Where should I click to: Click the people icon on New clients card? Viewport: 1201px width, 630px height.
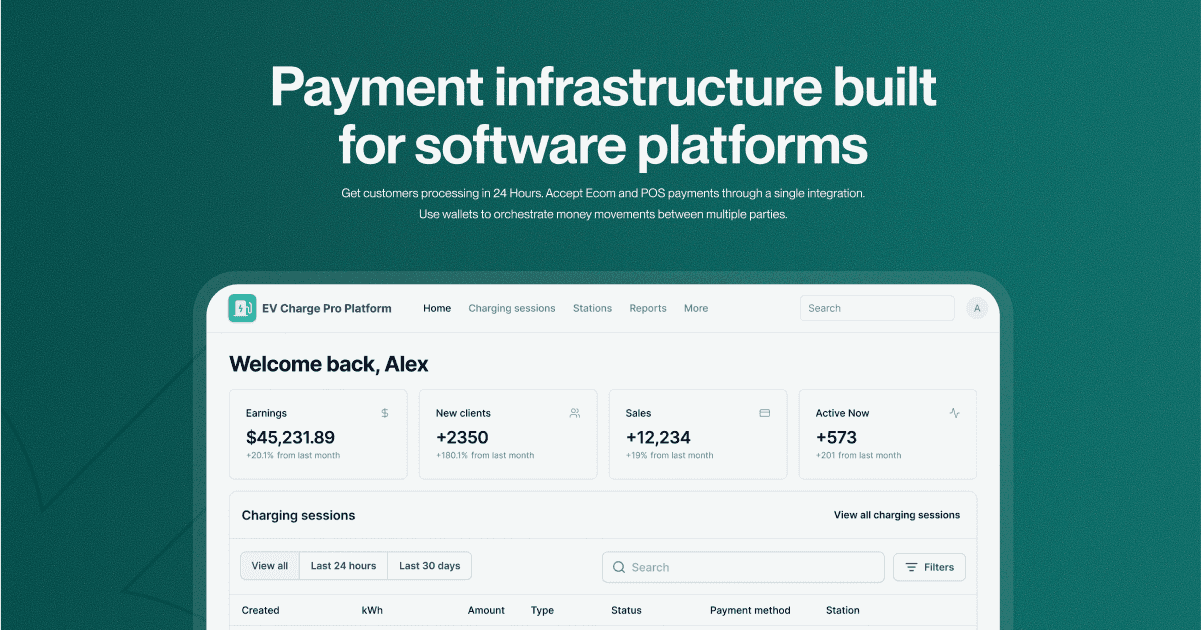574,412
